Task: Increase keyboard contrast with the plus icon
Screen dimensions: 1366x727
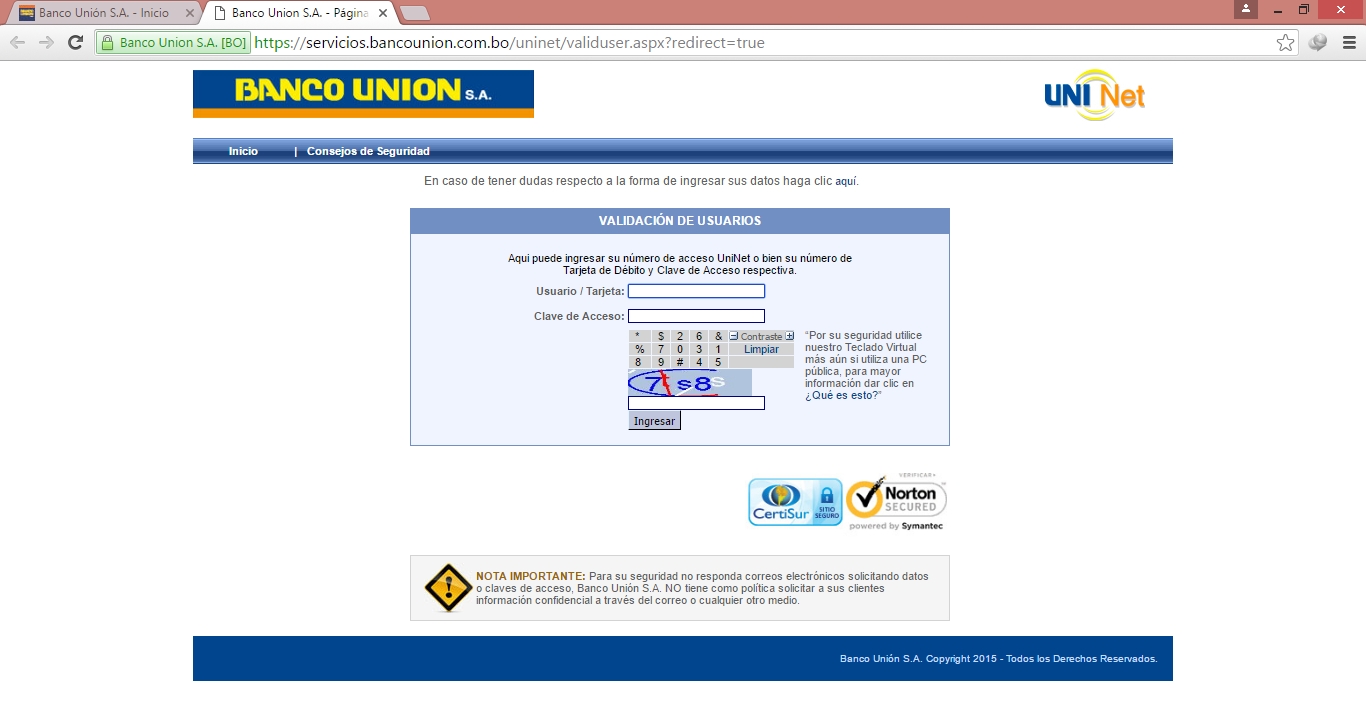Action: (x=789, y=336)
